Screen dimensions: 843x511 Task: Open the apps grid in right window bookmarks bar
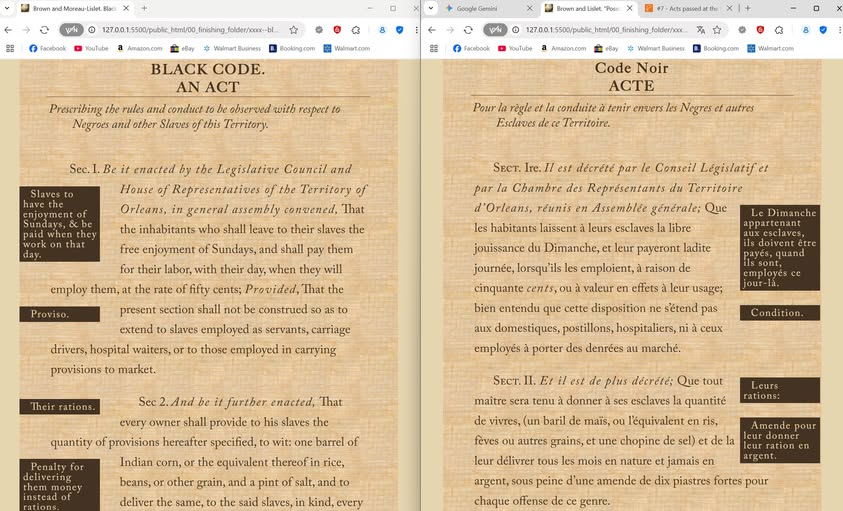[x=434, y=48]
